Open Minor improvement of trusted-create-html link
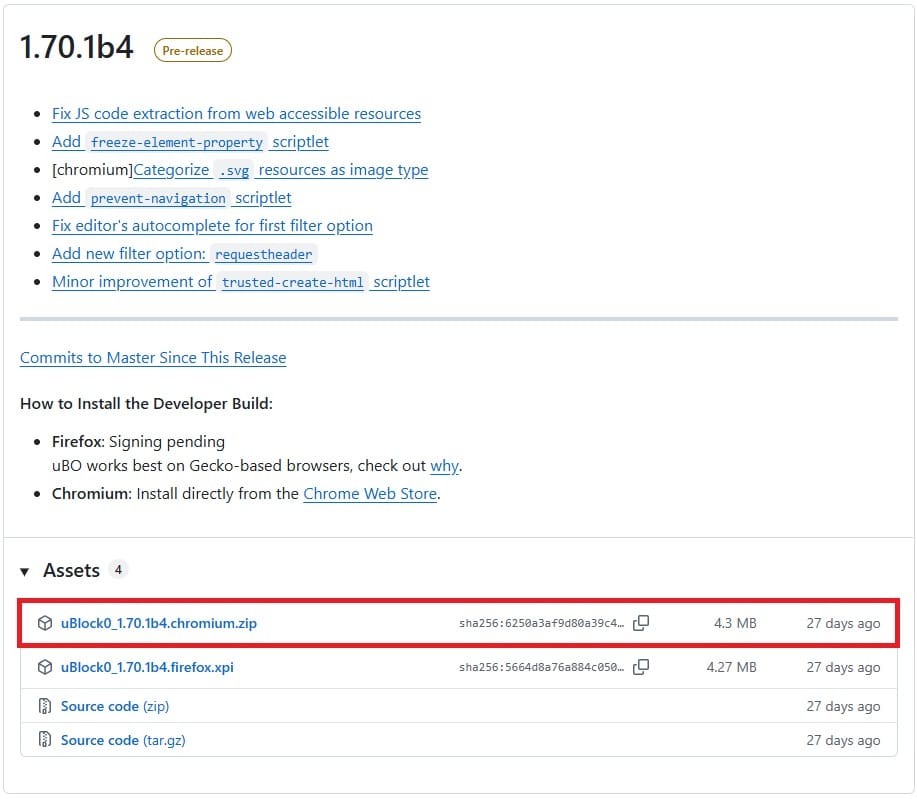The height and width of the screenshot is (799, 917). click(241, 282)
